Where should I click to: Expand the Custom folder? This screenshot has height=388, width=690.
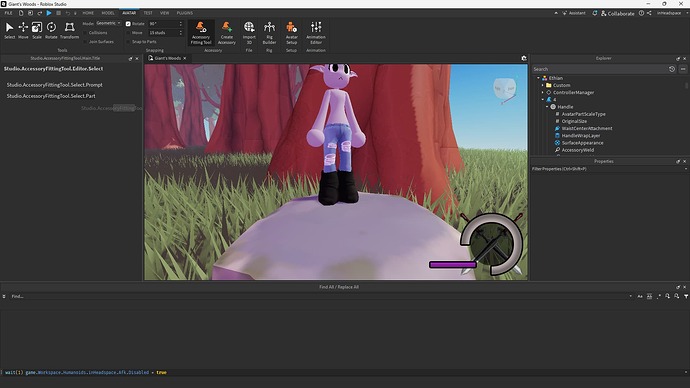pyautogui.click(x=543, y=85)
